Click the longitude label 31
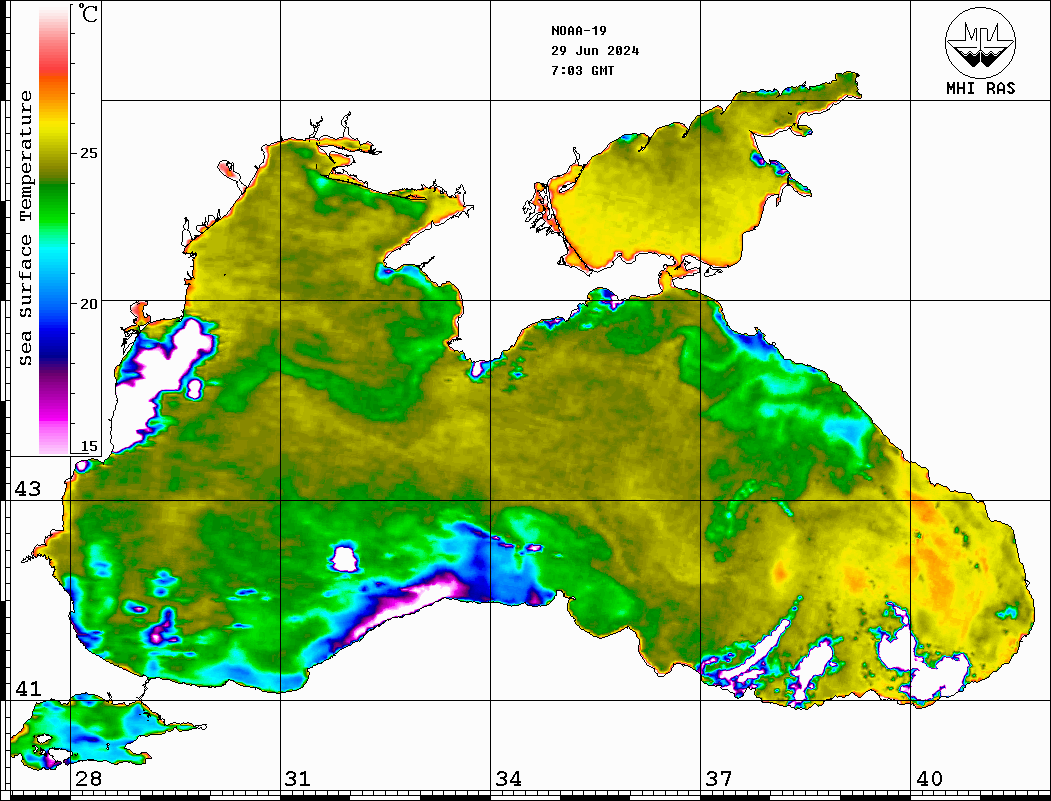The height and width of the screenshot is (801, 1051). (298, 778)
